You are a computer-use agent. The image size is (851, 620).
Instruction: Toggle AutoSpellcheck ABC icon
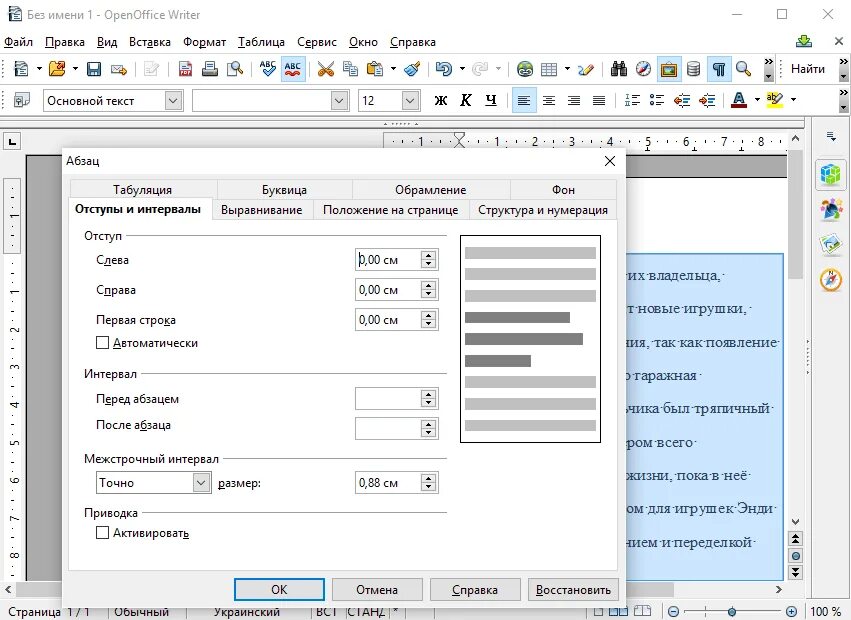pos(293,69)
